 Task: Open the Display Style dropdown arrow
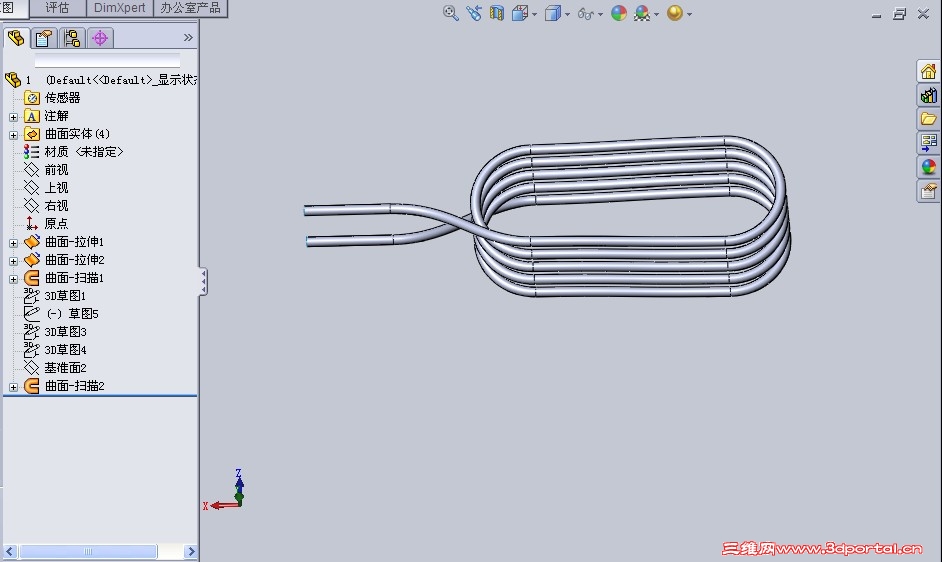click(x=567, y=14)
